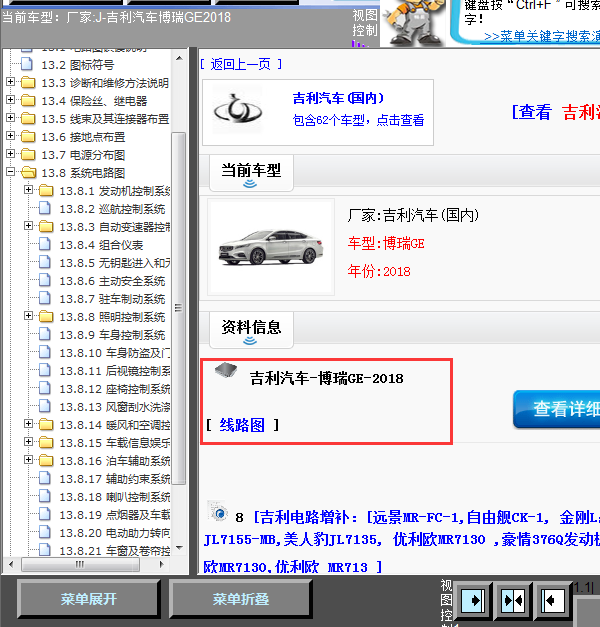This screenshot has width=600, height=627.
Task: Expand the 13.3 诊断和维修方法说明 folder
Action: [x=10, y=82]
